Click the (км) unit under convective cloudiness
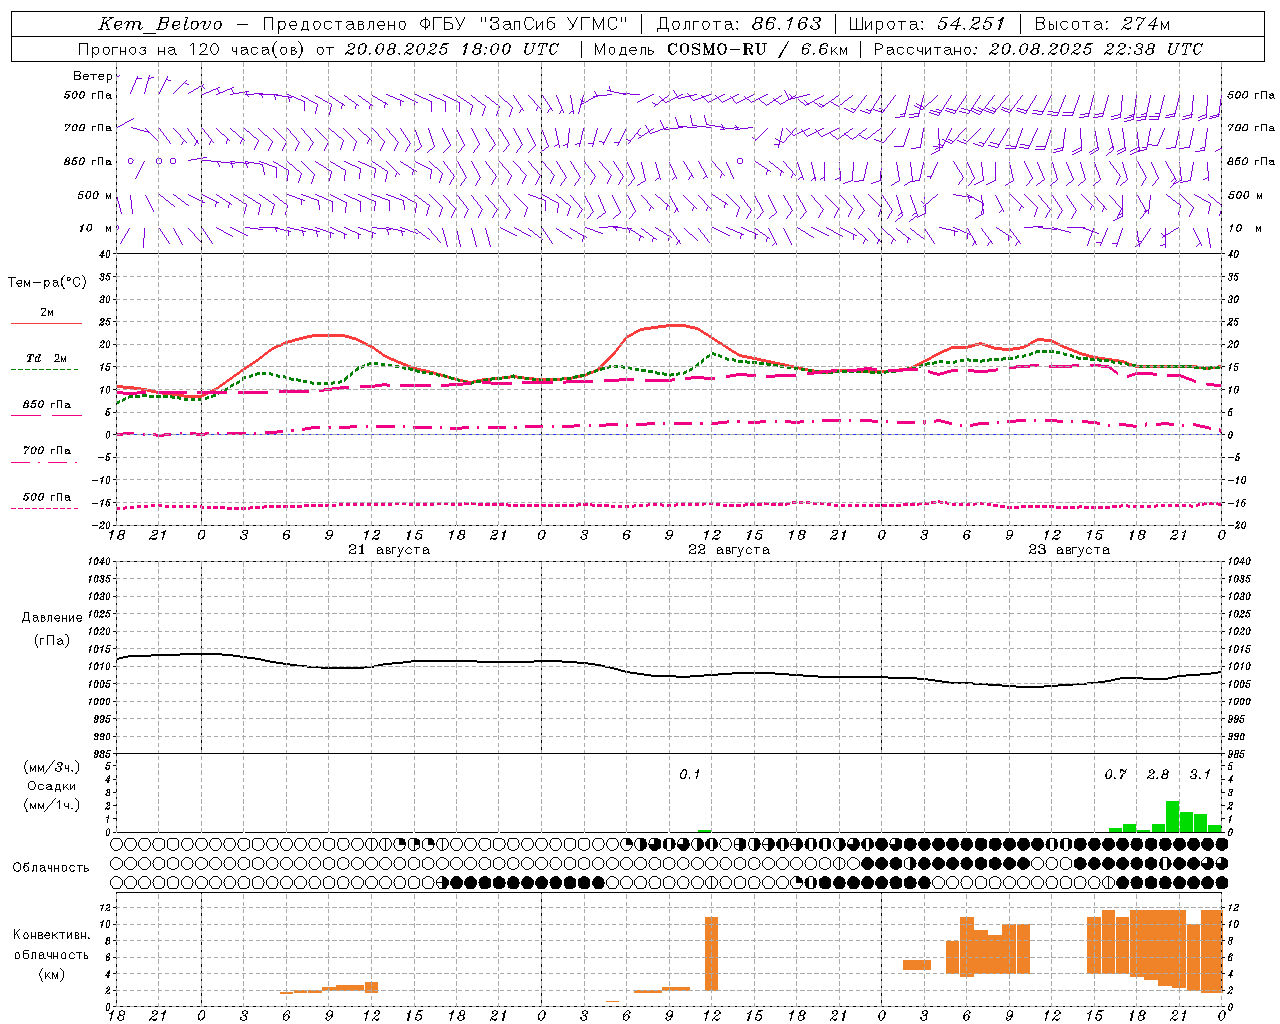 pyautogui.click(x=51, y=974)
